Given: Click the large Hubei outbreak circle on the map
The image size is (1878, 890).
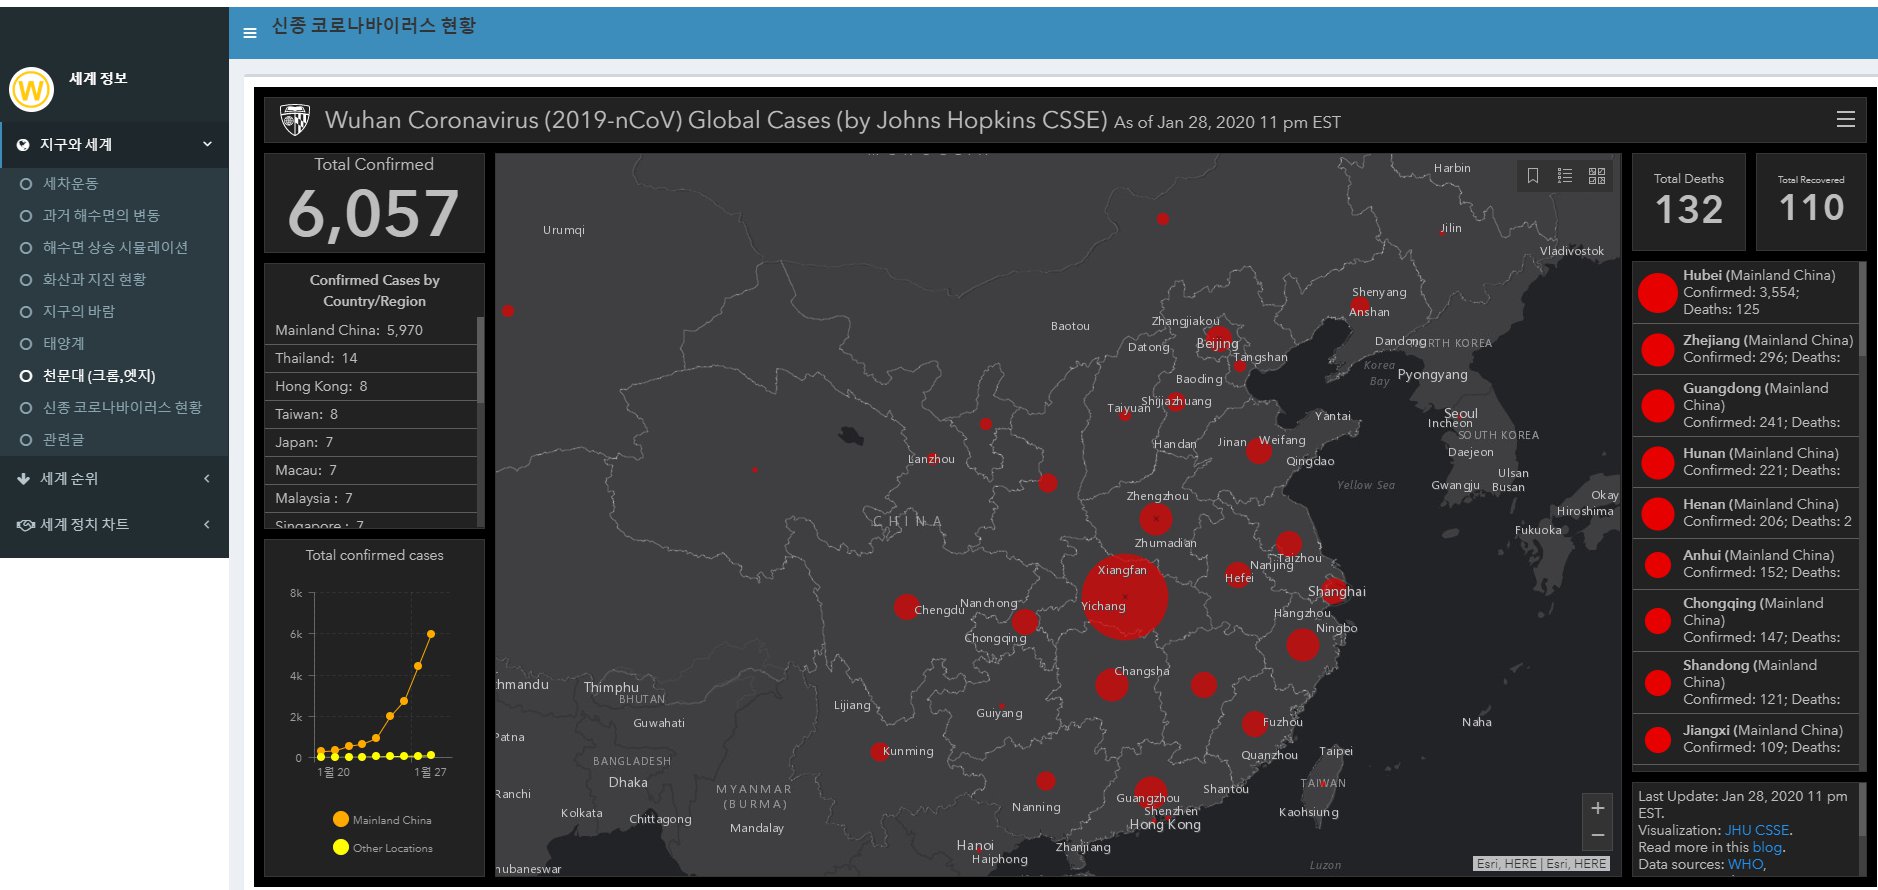Looking at the screenshot, I should 1125,597.
